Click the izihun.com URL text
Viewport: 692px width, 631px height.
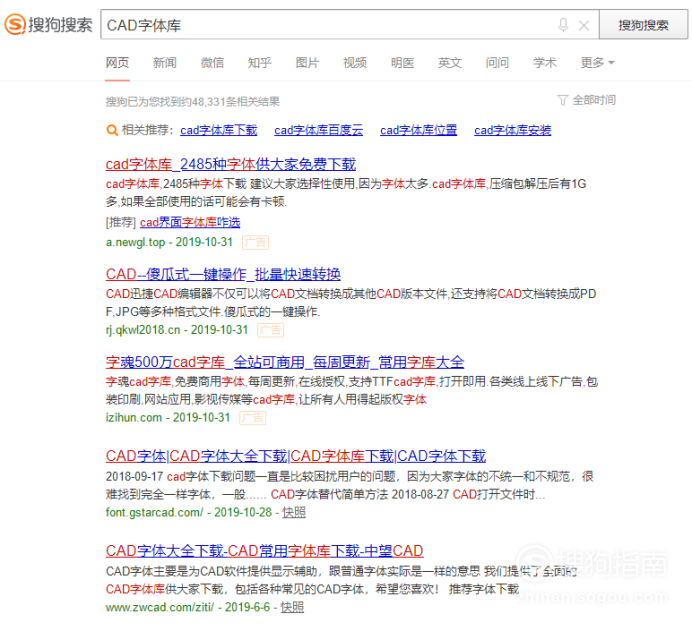[x=134, y=417]
